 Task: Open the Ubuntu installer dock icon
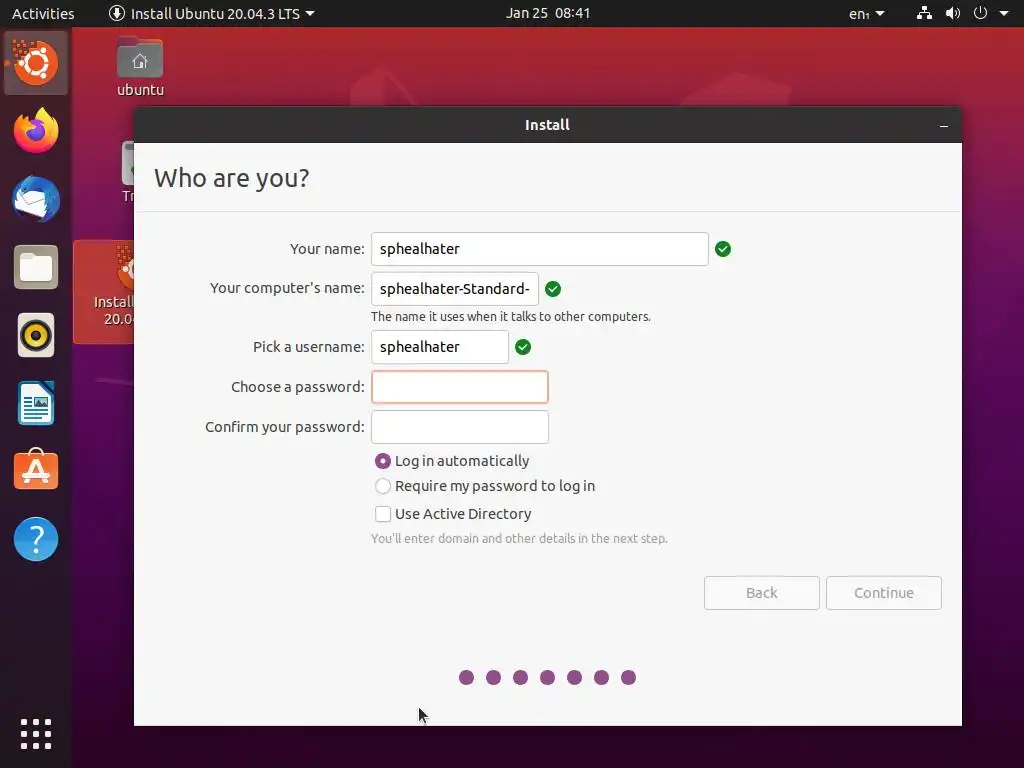click(x=35, y=63)
